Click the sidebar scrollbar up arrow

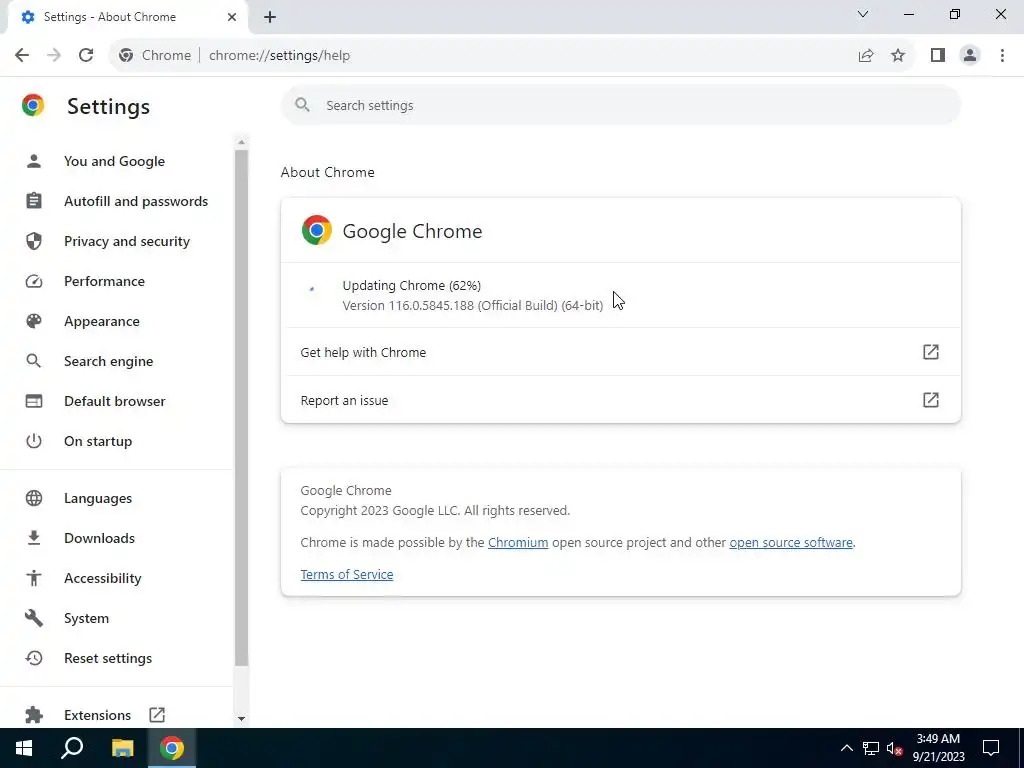click(241, 142)
